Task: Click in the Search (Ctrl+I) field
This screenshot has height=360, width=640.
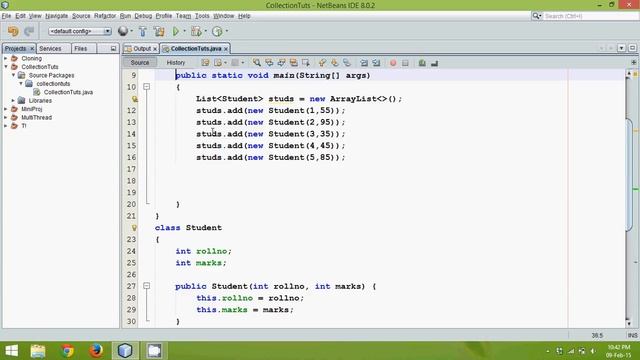Action: 591,16
